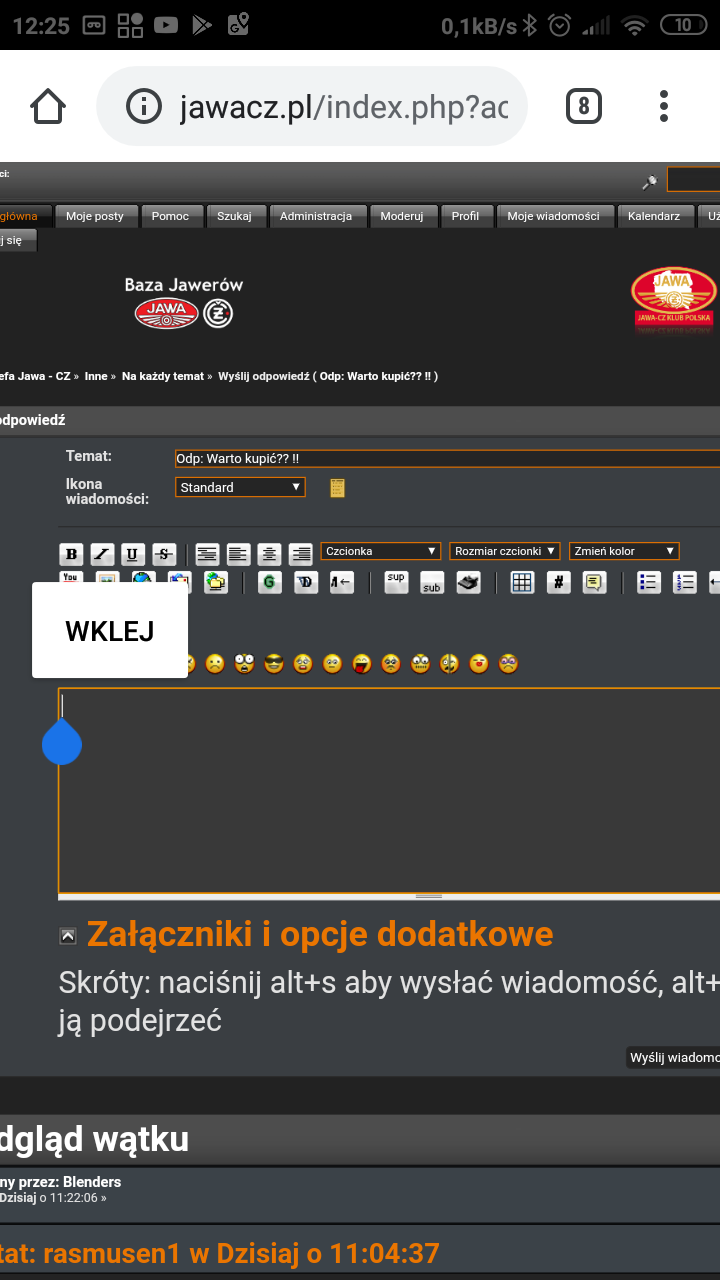
Task: Open Czcionka font face dropdown
Action: [x=381, y=551]
